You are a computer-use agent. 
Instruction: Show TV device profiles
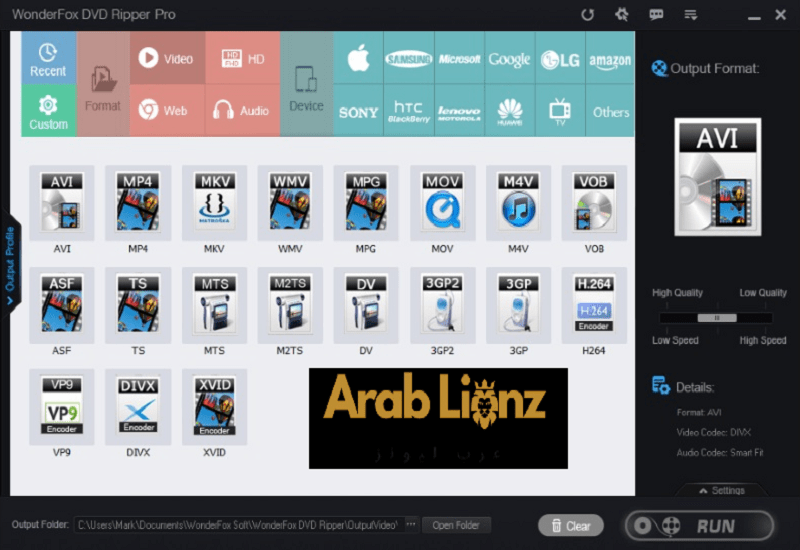coord(560,111)
